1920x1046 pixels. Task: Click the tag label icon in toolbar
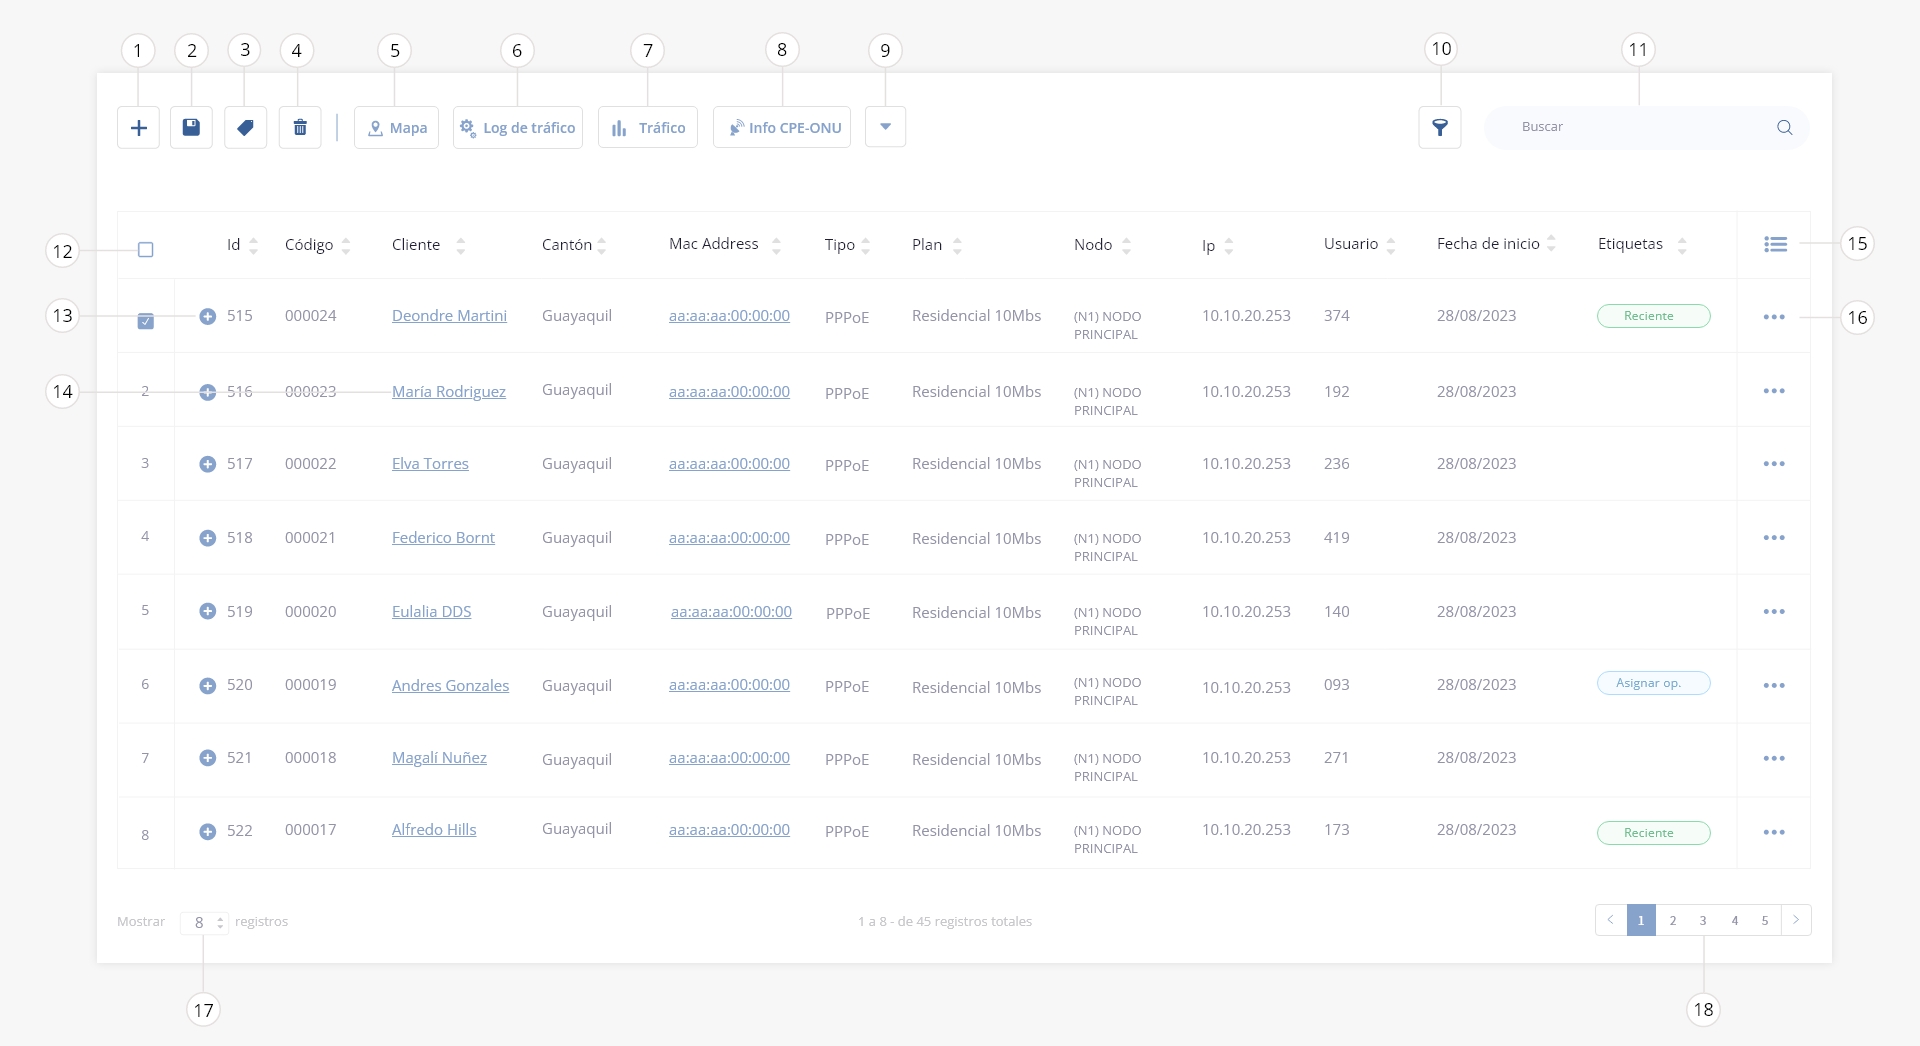click(245, 128)
